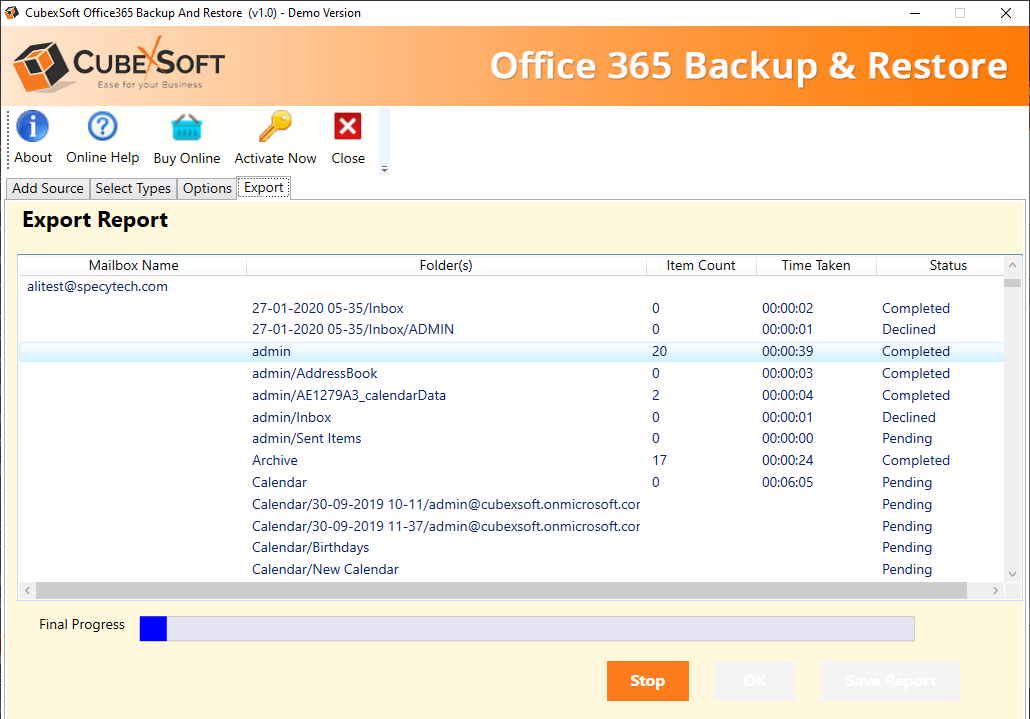Click the Buy Online basket icon
The image size is (1030, 719).
[x=187, y=127]
